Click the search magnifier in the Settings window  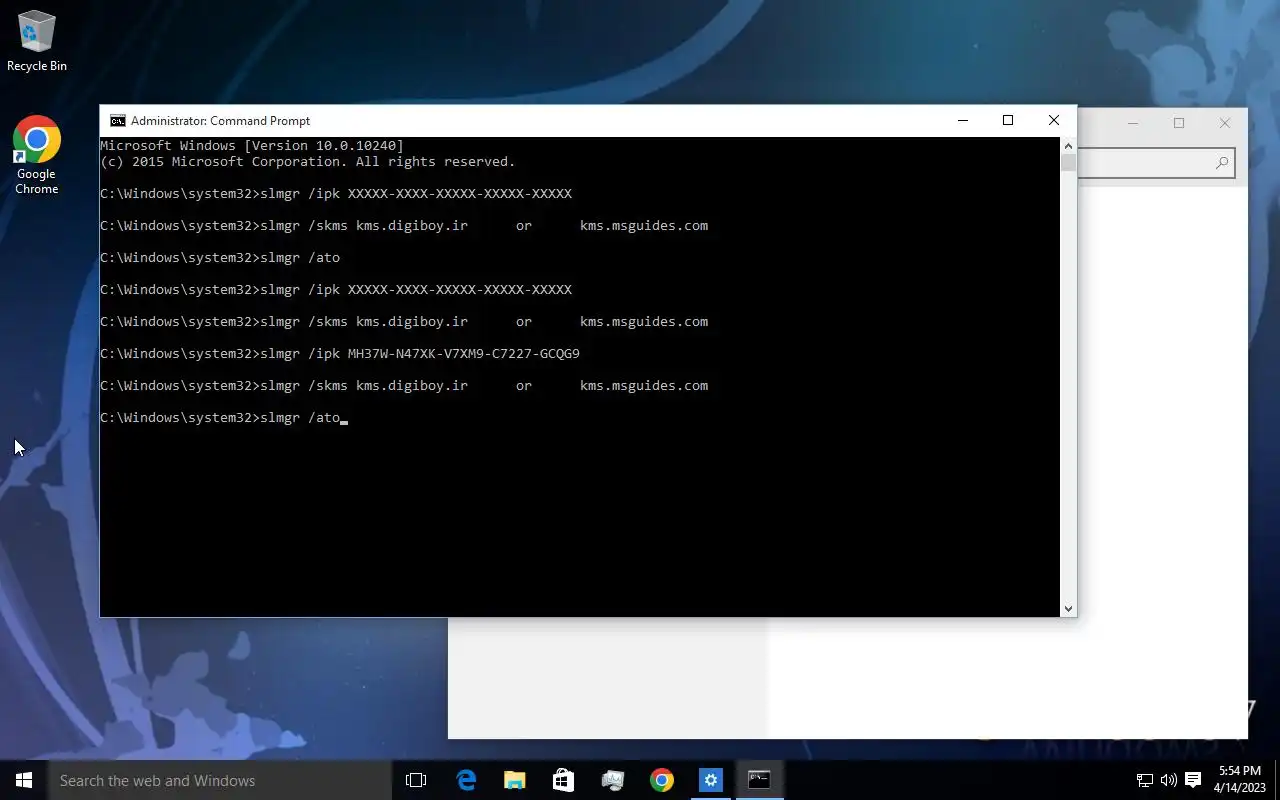(1222, 163)
